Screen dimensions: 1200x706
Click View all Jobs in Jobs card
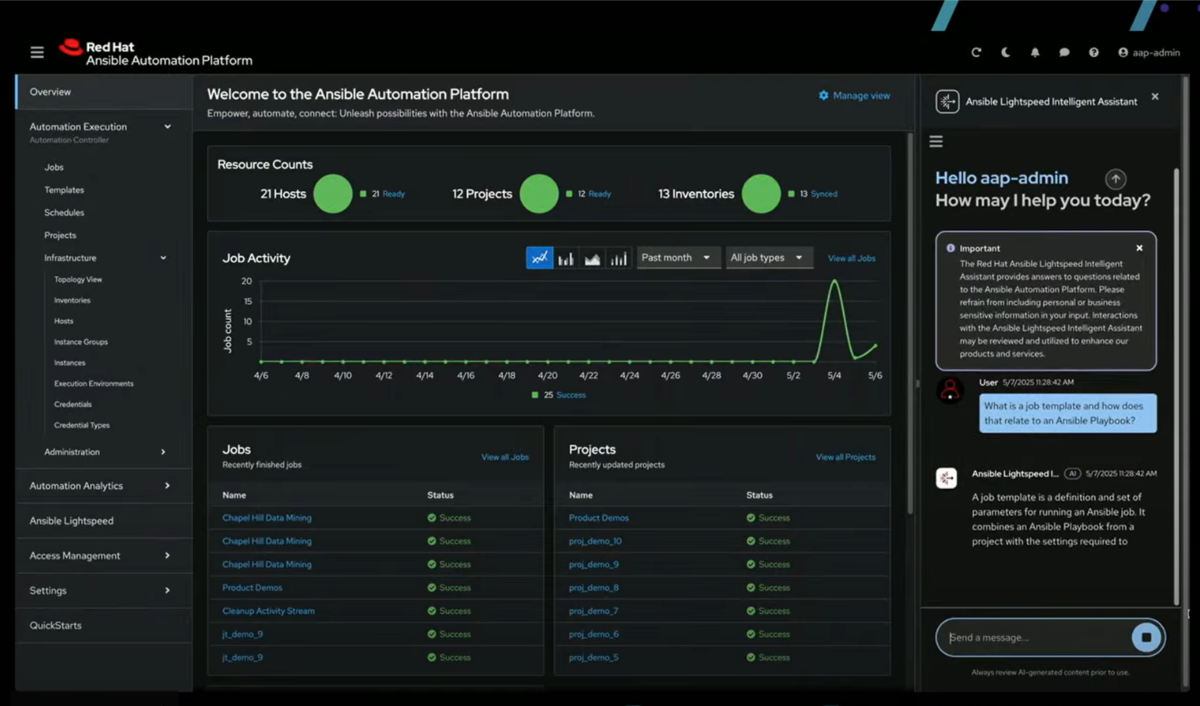[x=505, y=457]
